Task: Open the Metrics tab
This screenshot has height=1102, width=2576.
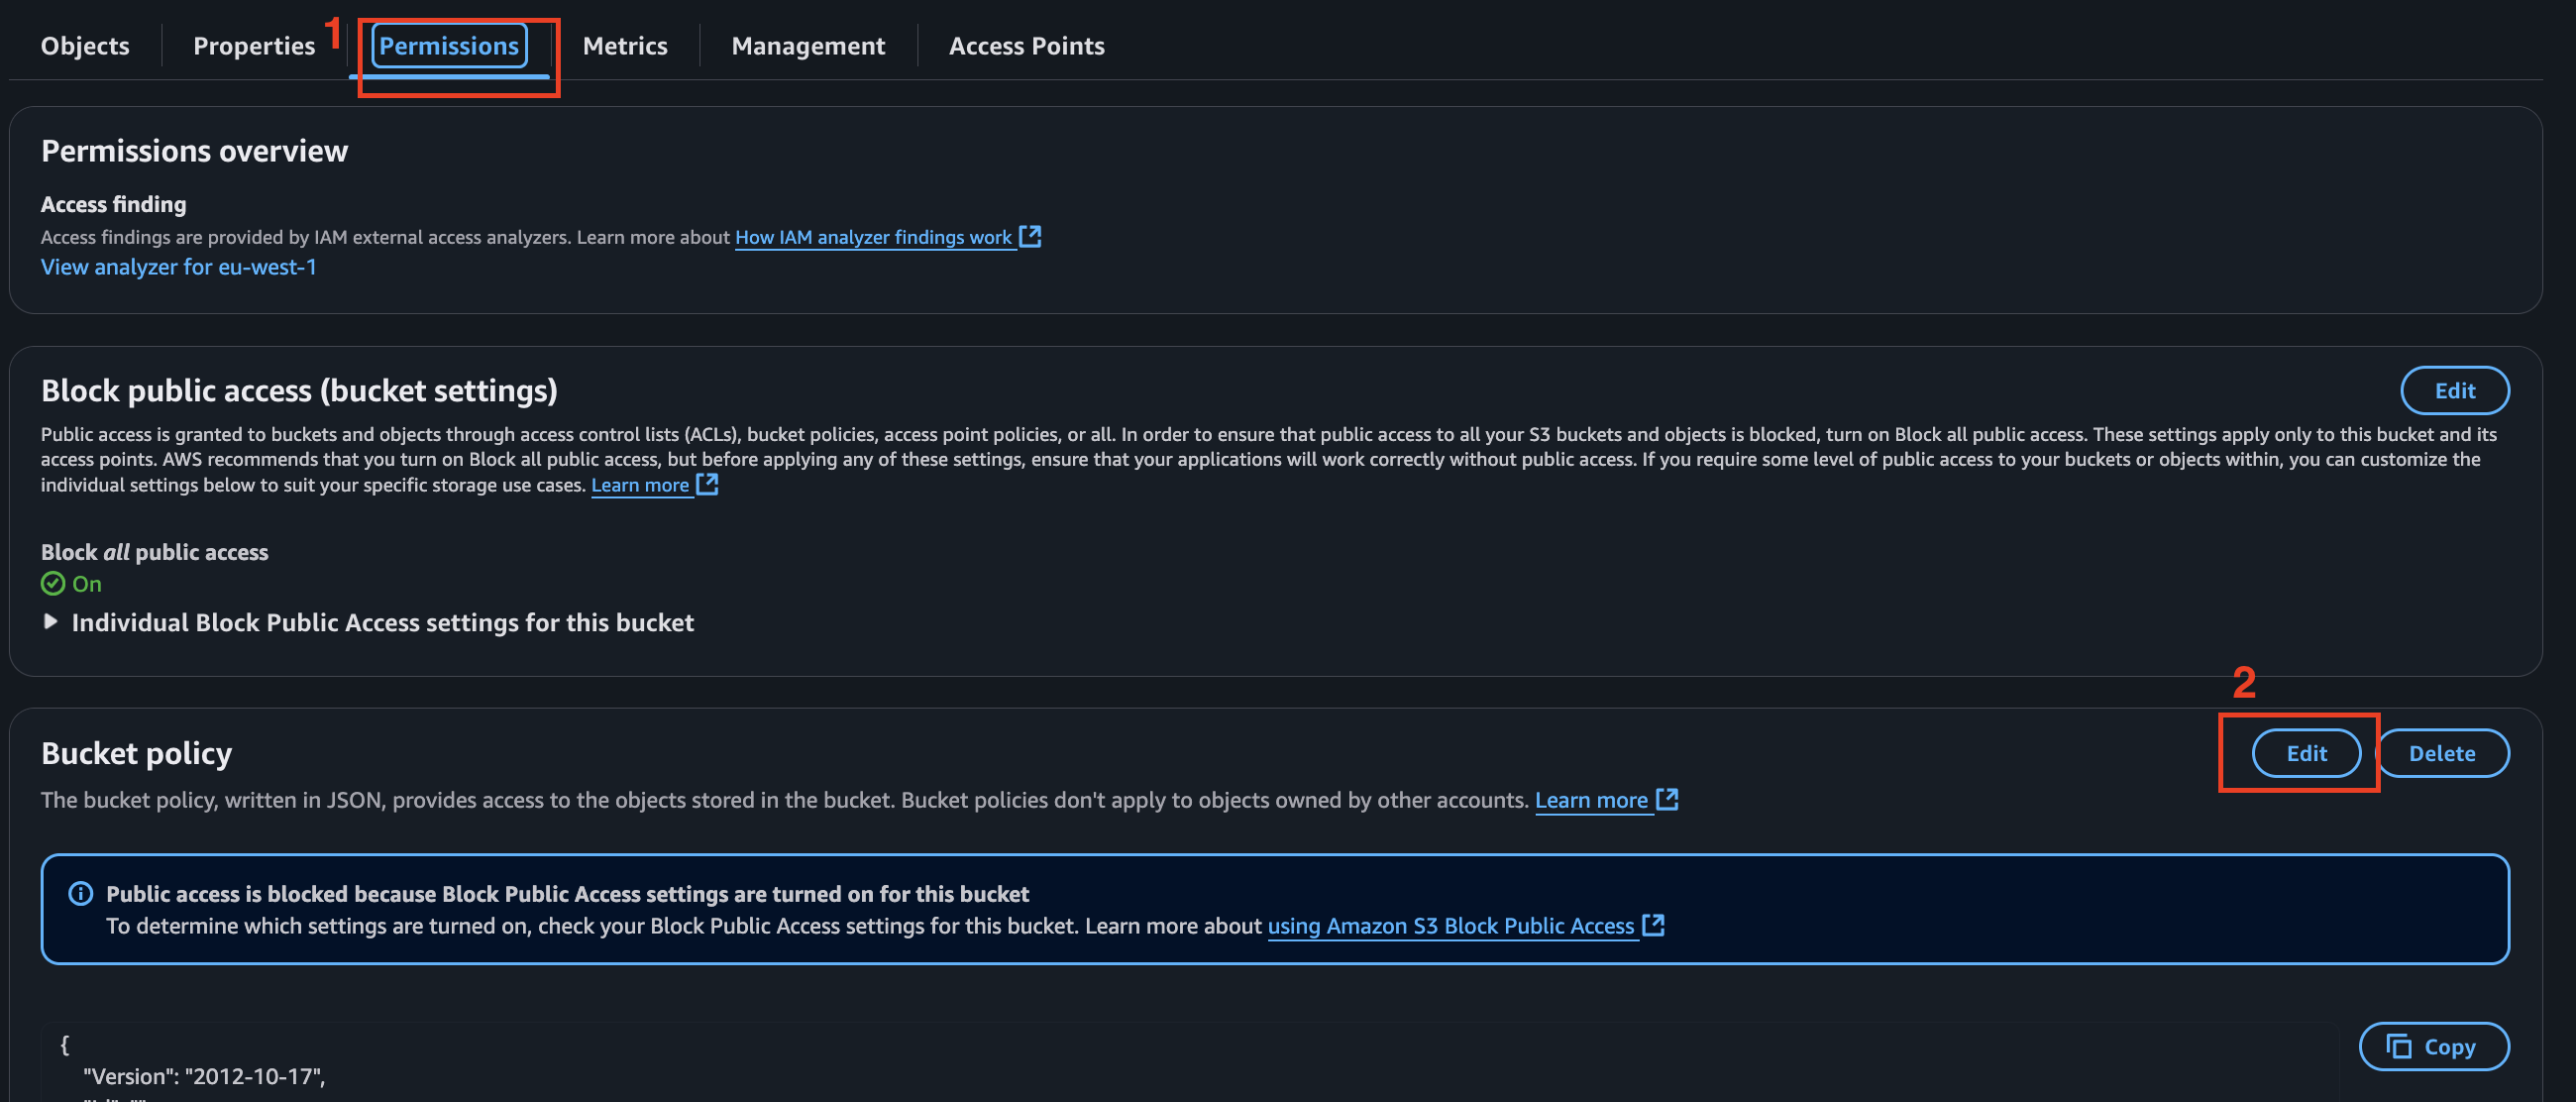Action: [625, 46]
